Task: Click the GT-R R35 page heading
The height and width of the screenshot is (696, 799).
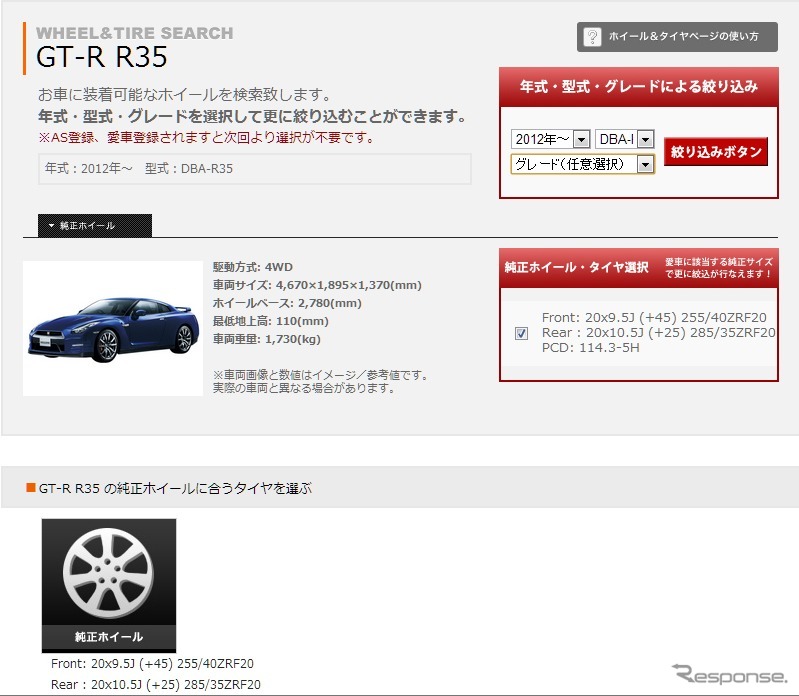Action: (101, 57)
